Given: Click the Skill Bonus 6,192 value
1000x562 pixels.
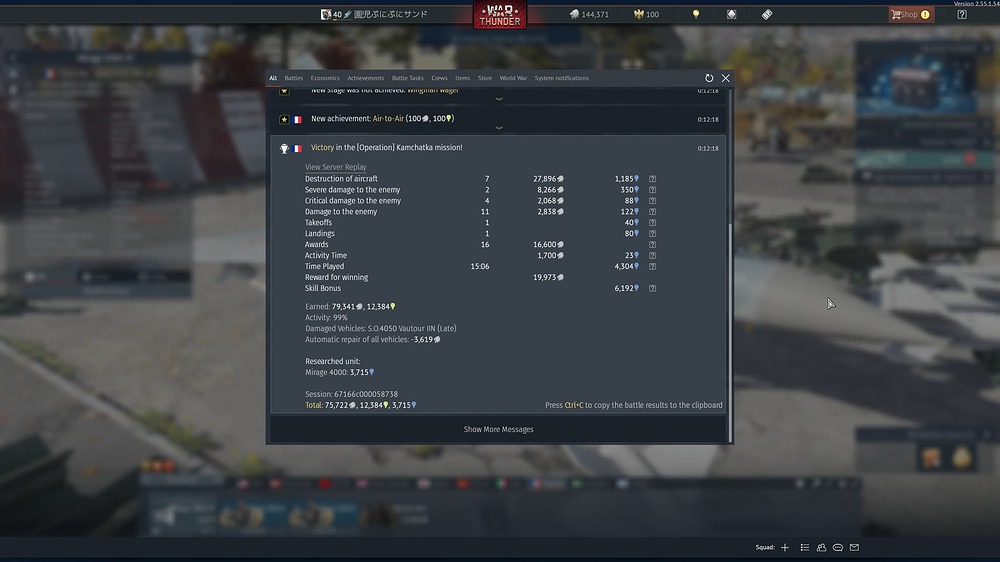Looking at the screenshot, I should click(626, 288).
